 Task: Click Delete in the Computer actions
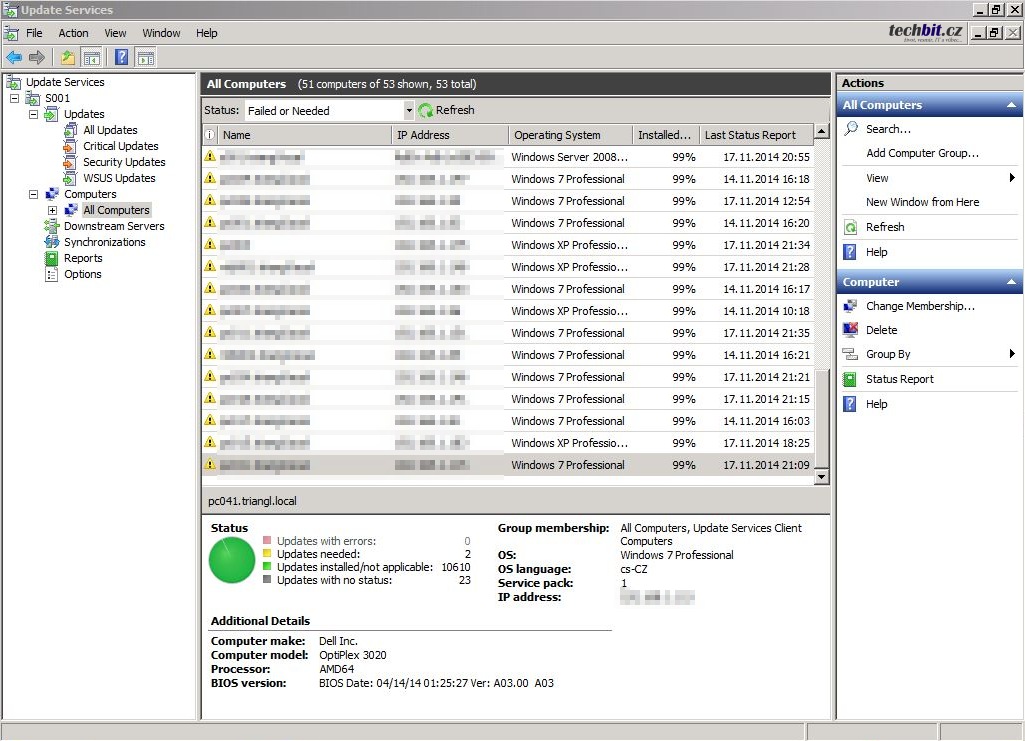click(x=881, y=330)
